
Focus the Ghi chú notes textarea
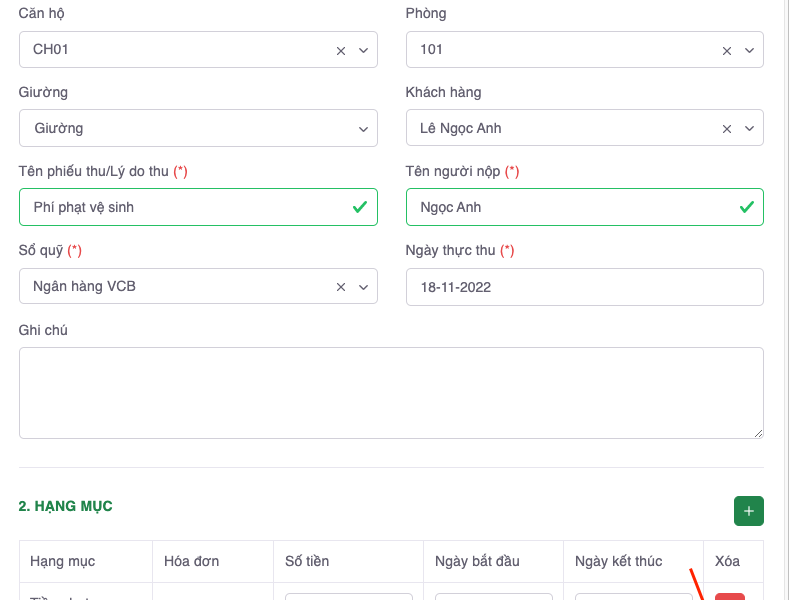coord(390,392)
